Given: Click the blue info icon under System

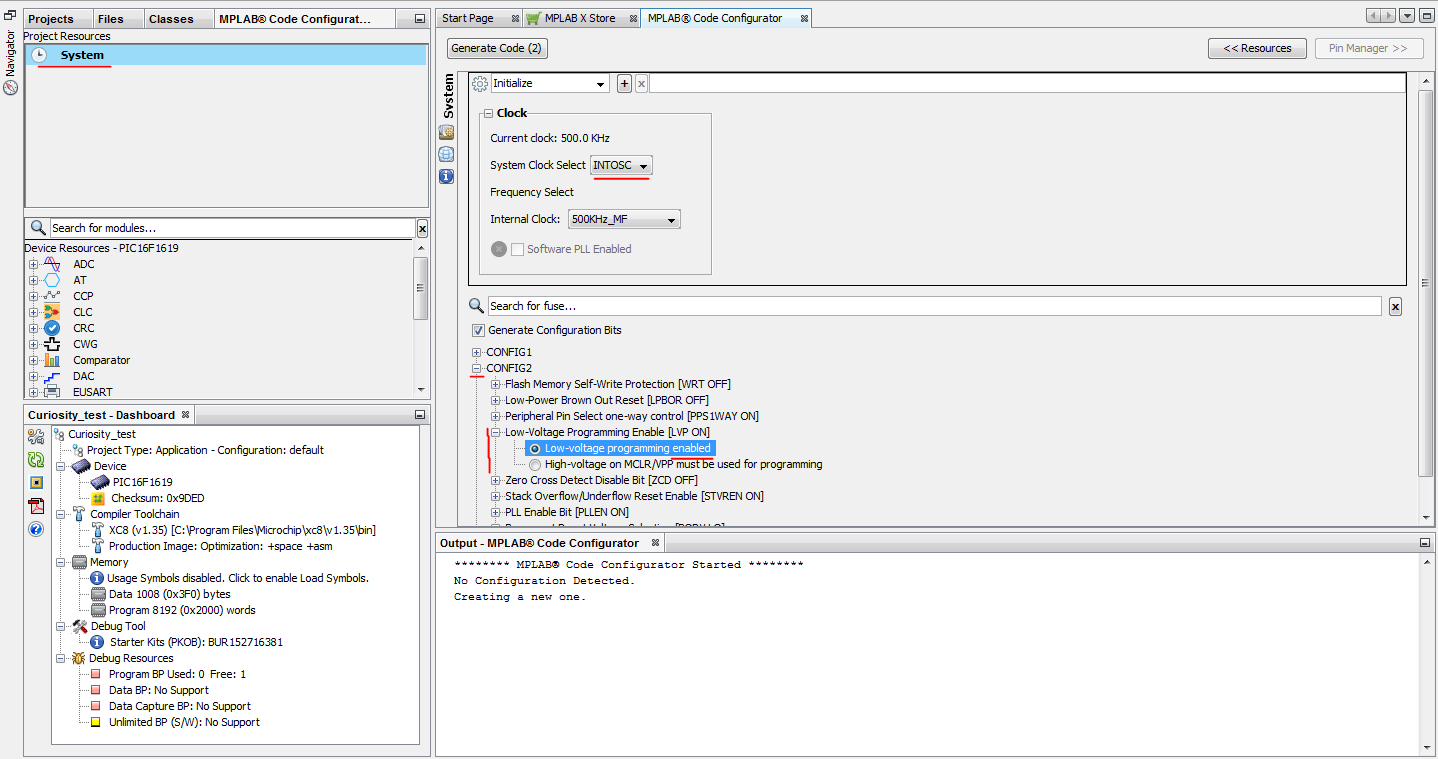Looking at the screenshot, I should (446, 176).
